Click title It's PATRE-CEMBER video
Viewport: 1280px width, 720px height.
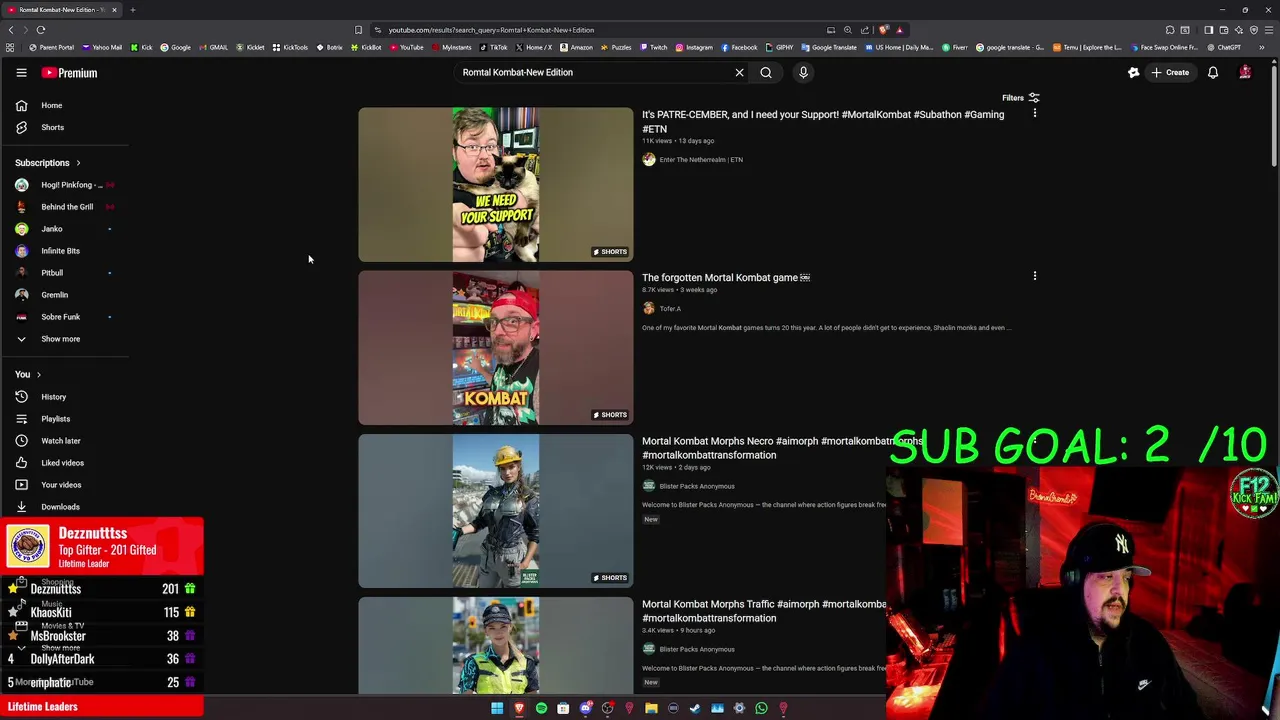tap(823, 121)
